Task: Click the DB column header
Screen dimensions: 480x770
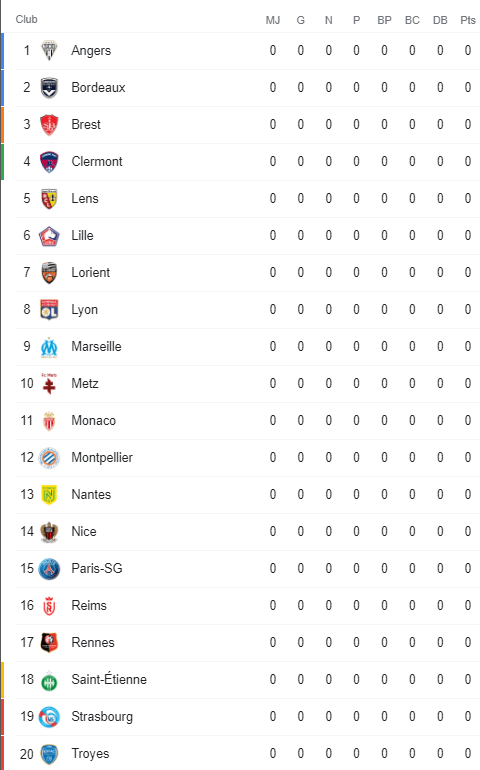Action: coord(440,20)
